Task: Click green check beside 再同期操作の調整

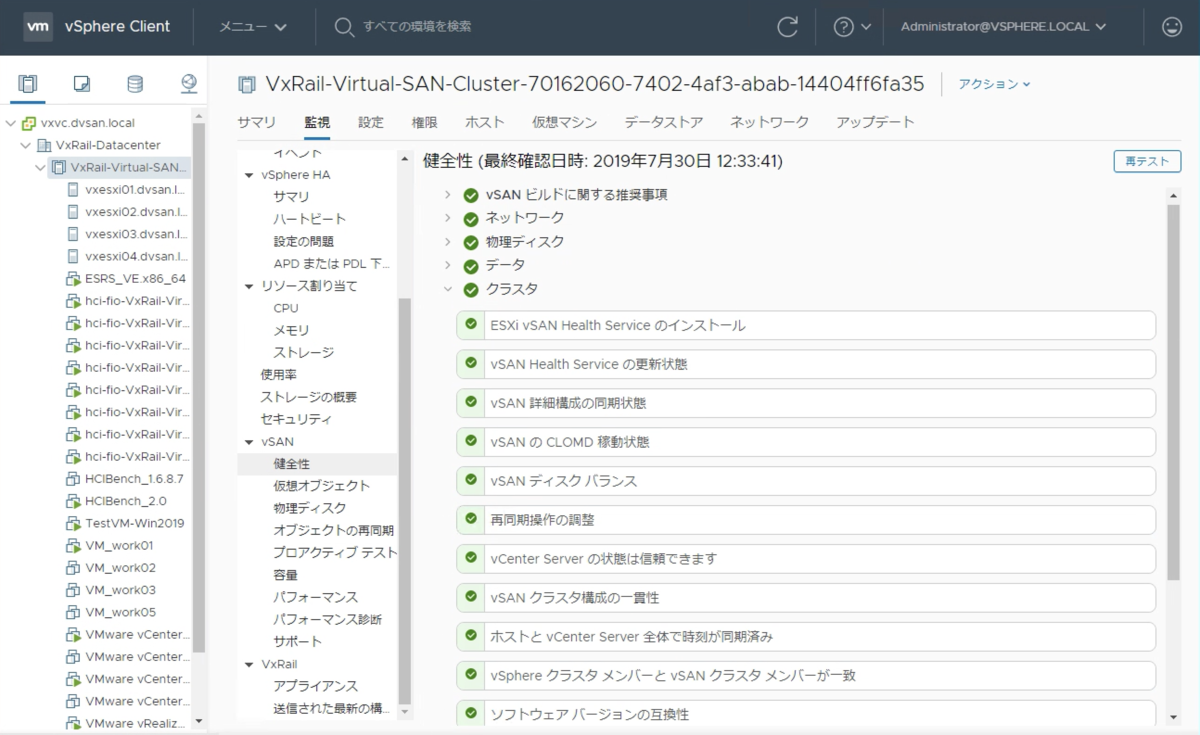Action: [470, 519]
